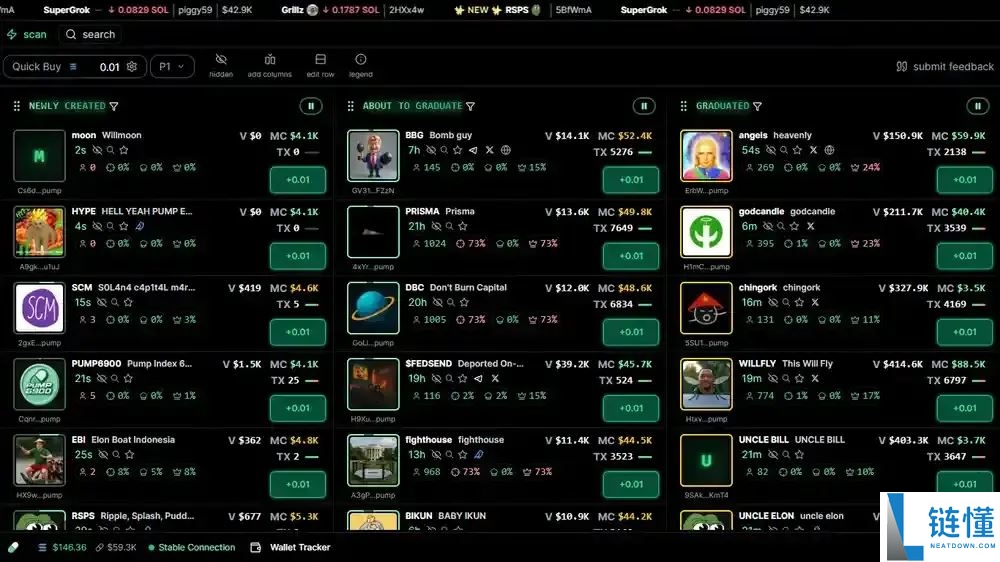This screenshot has height=562, width=1000.
Task: Open angels website globe icon
Action: click(829, 151)
